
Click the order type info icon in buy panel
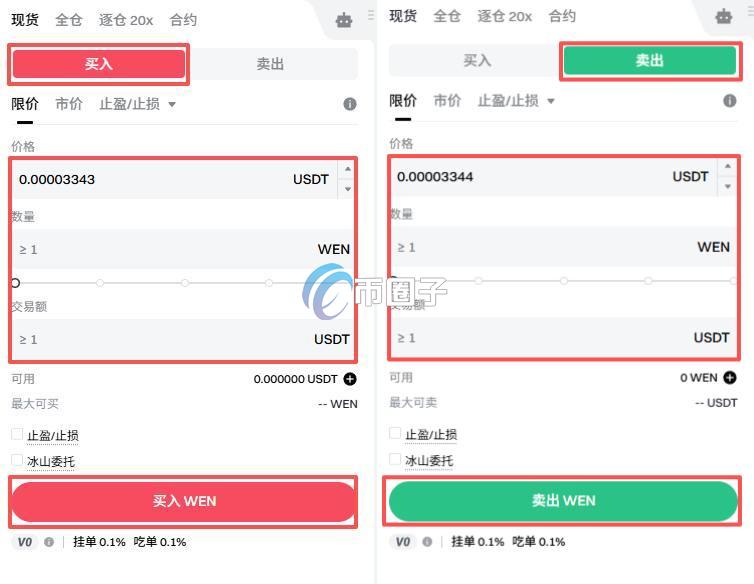coord(350,104)
